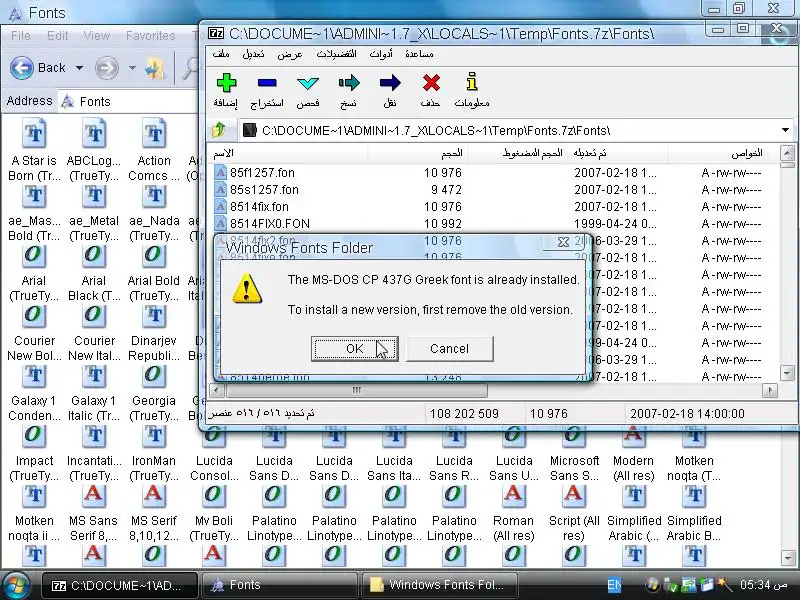This screenshot has height=600, width=800.
Task: Click Cancel in the Windows Fonts Folder dialog
Action: click(449, 348)
